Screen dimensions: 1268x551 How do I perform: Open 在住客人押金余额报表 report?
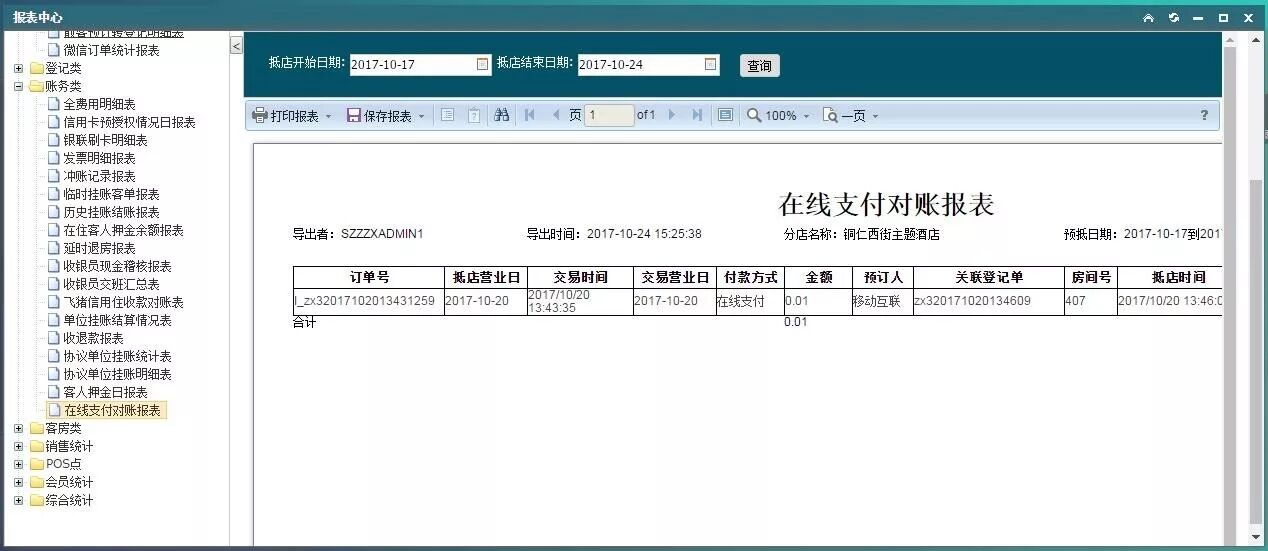click(123, 230)
